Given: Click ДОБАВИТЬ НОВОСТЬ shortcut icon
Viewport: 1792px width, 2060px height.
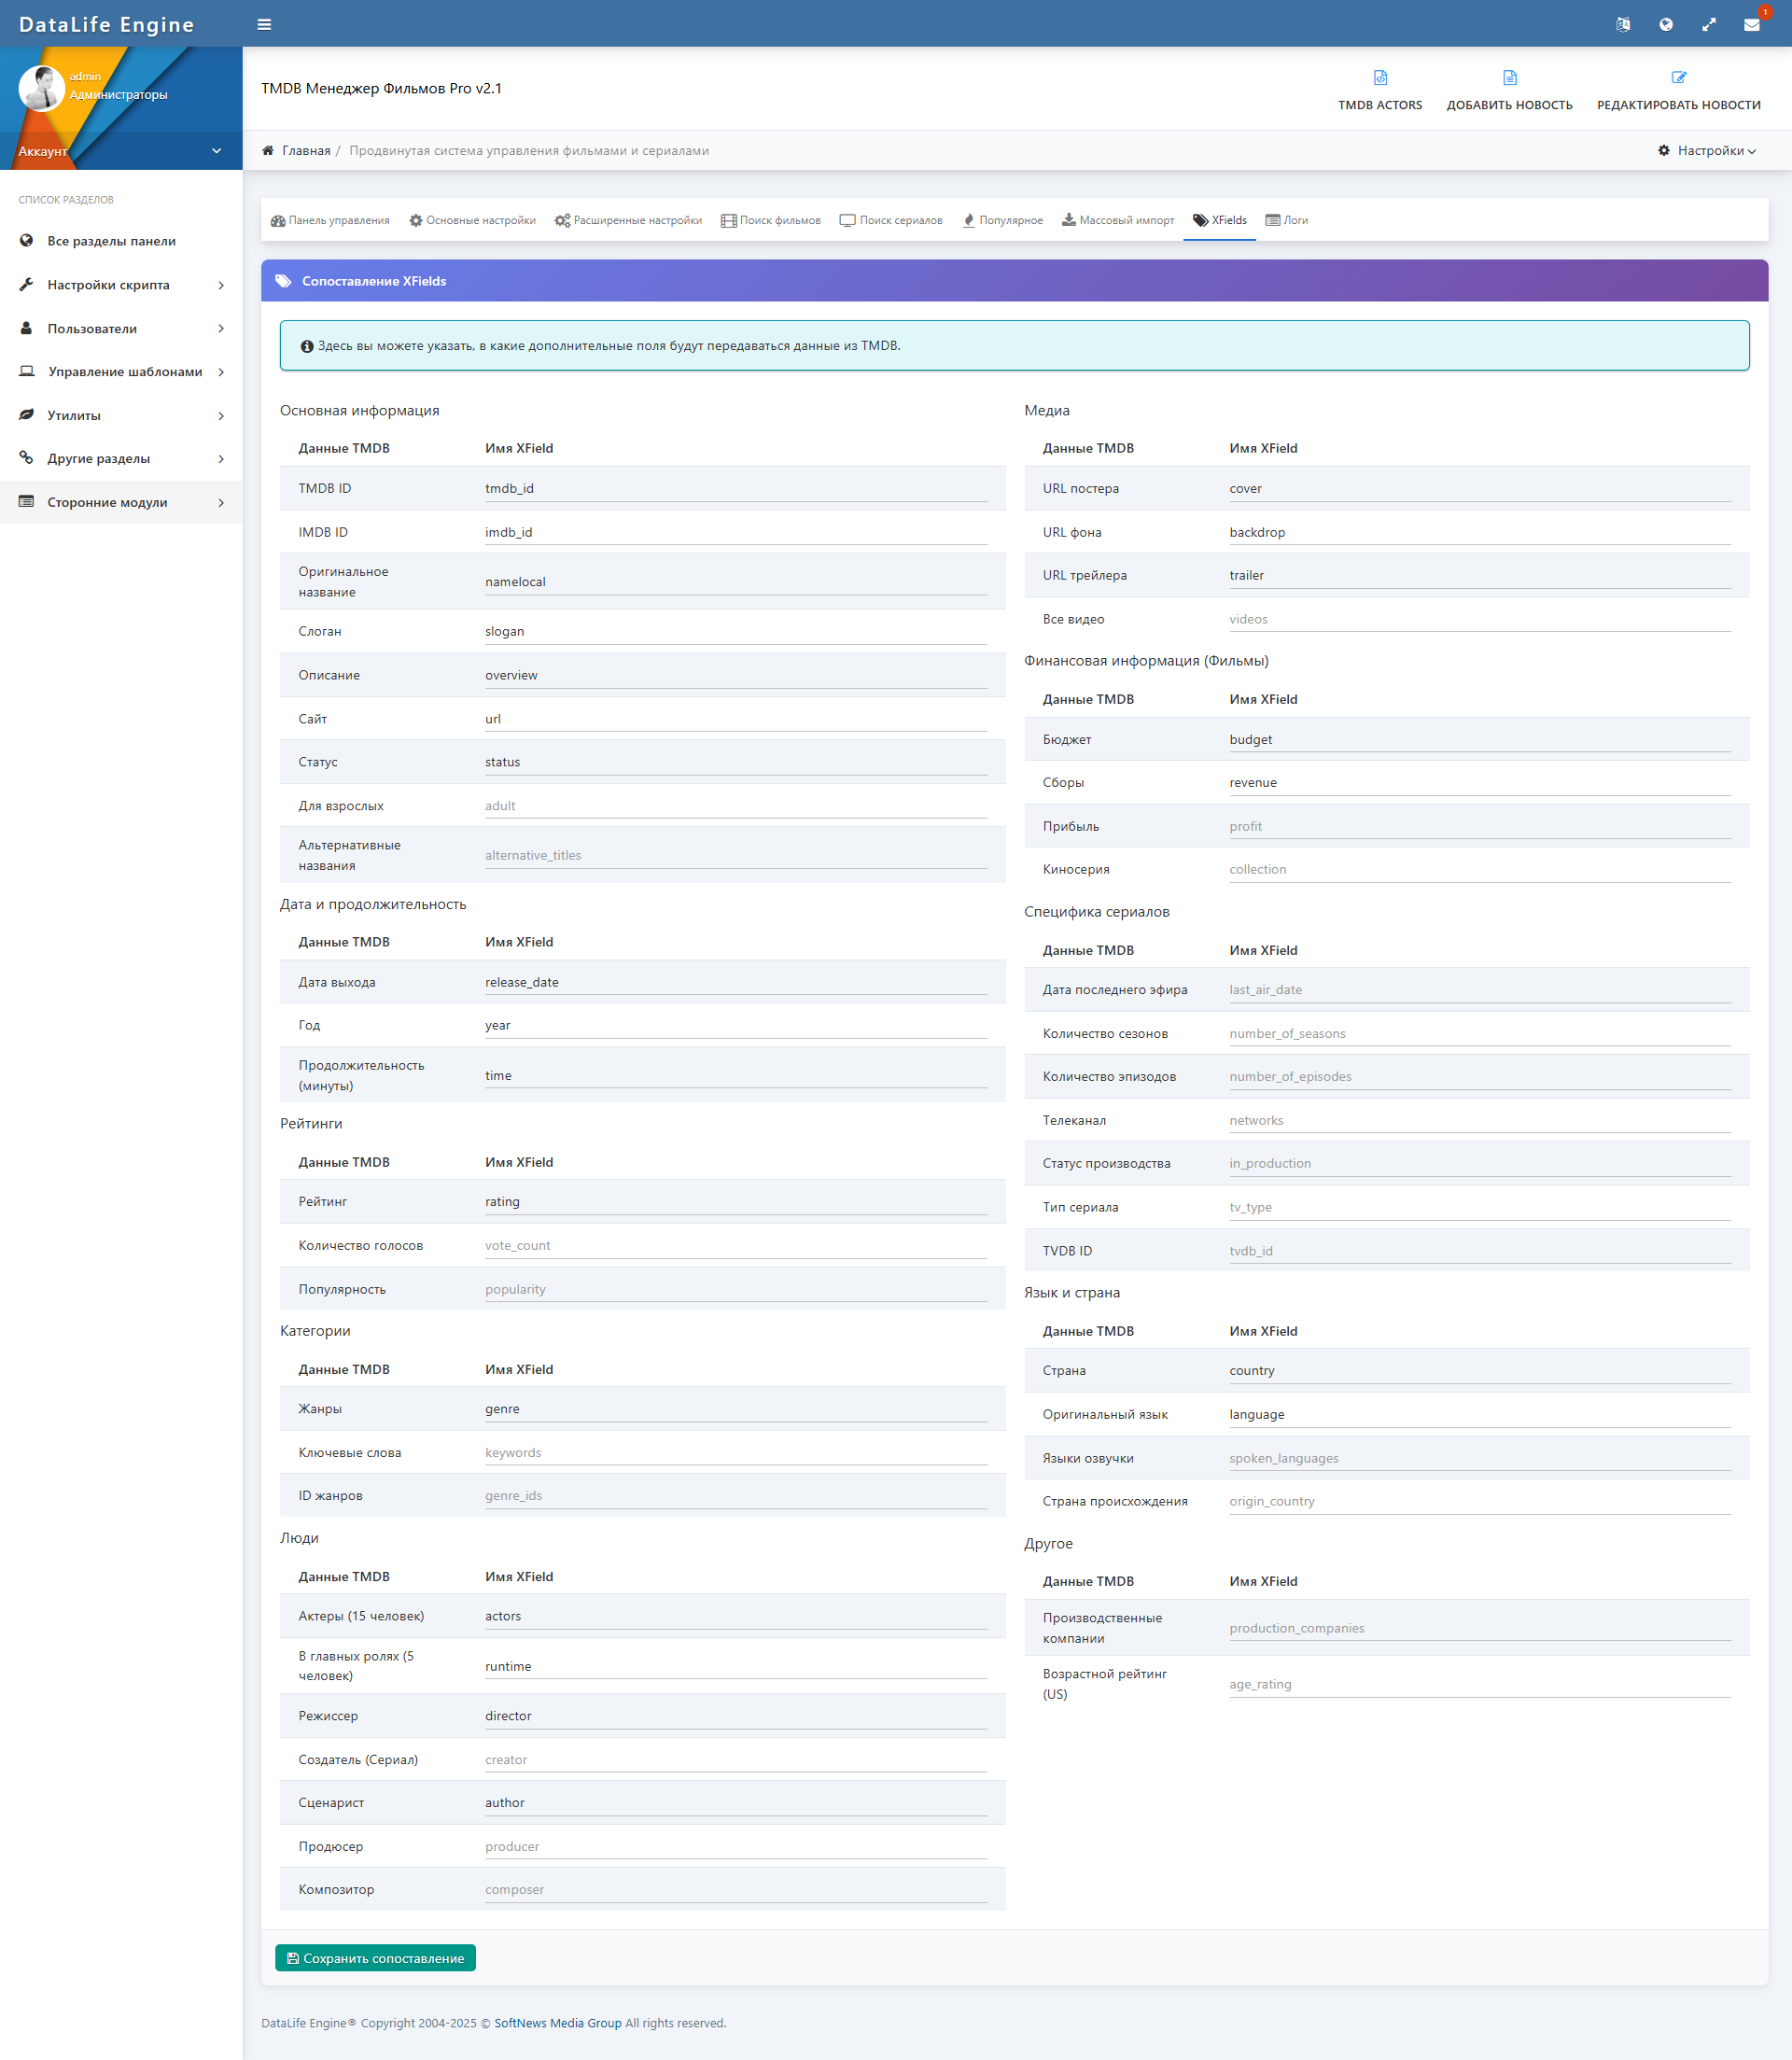Looking at the screenshot, I should coord(1509,78).
